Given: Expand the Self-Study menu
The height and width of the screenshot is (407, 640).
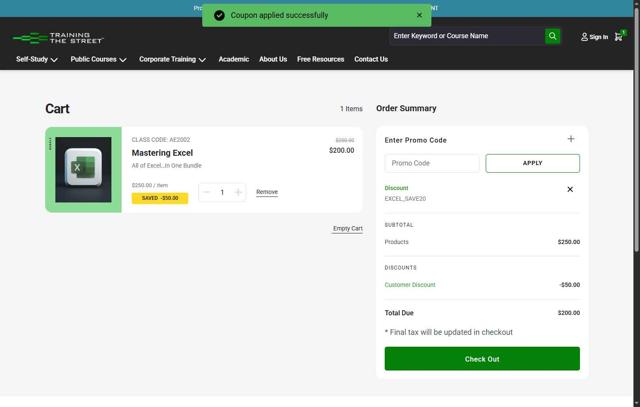Looking at the screenshot, I should click(36, 59).
